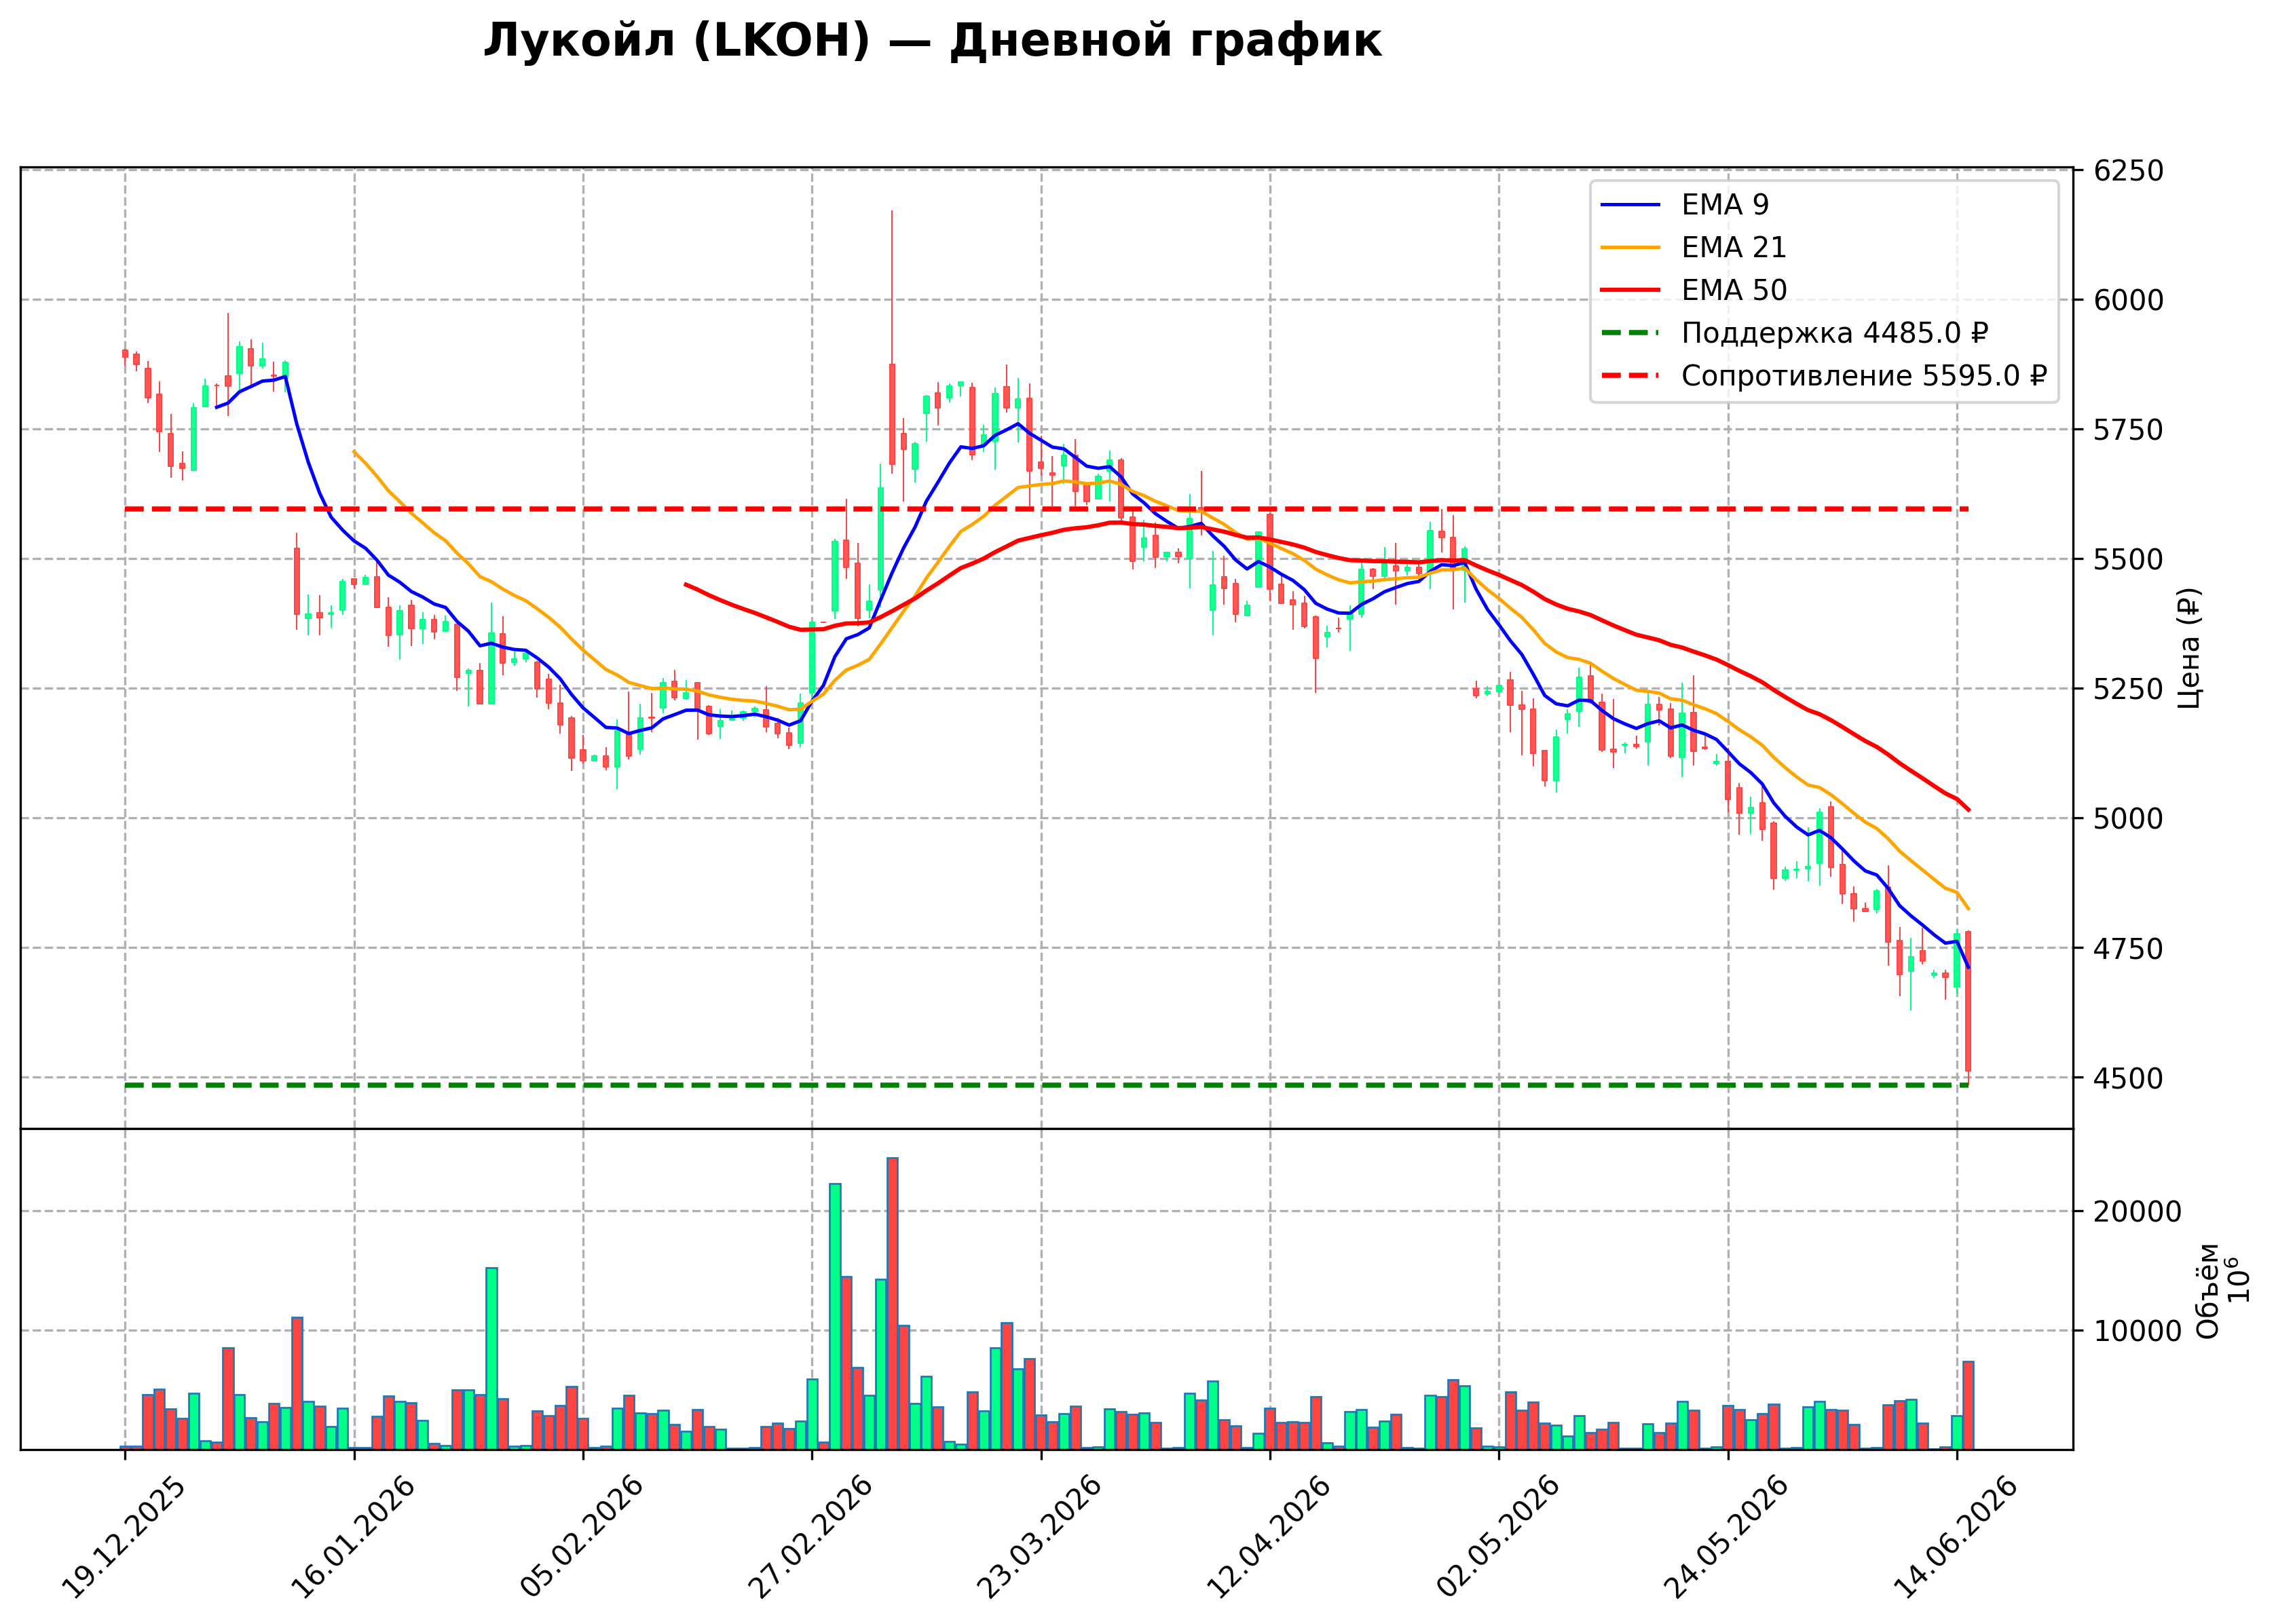
Task: Click the tallest red volume bar
Action: 892,1304
